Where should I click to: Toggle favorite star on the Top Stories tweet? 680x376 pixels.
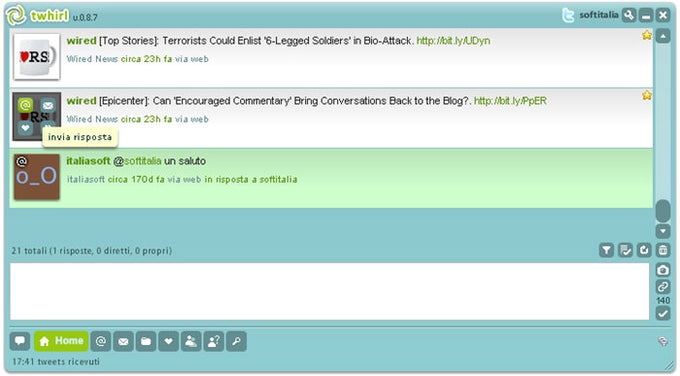coord(647,35)
